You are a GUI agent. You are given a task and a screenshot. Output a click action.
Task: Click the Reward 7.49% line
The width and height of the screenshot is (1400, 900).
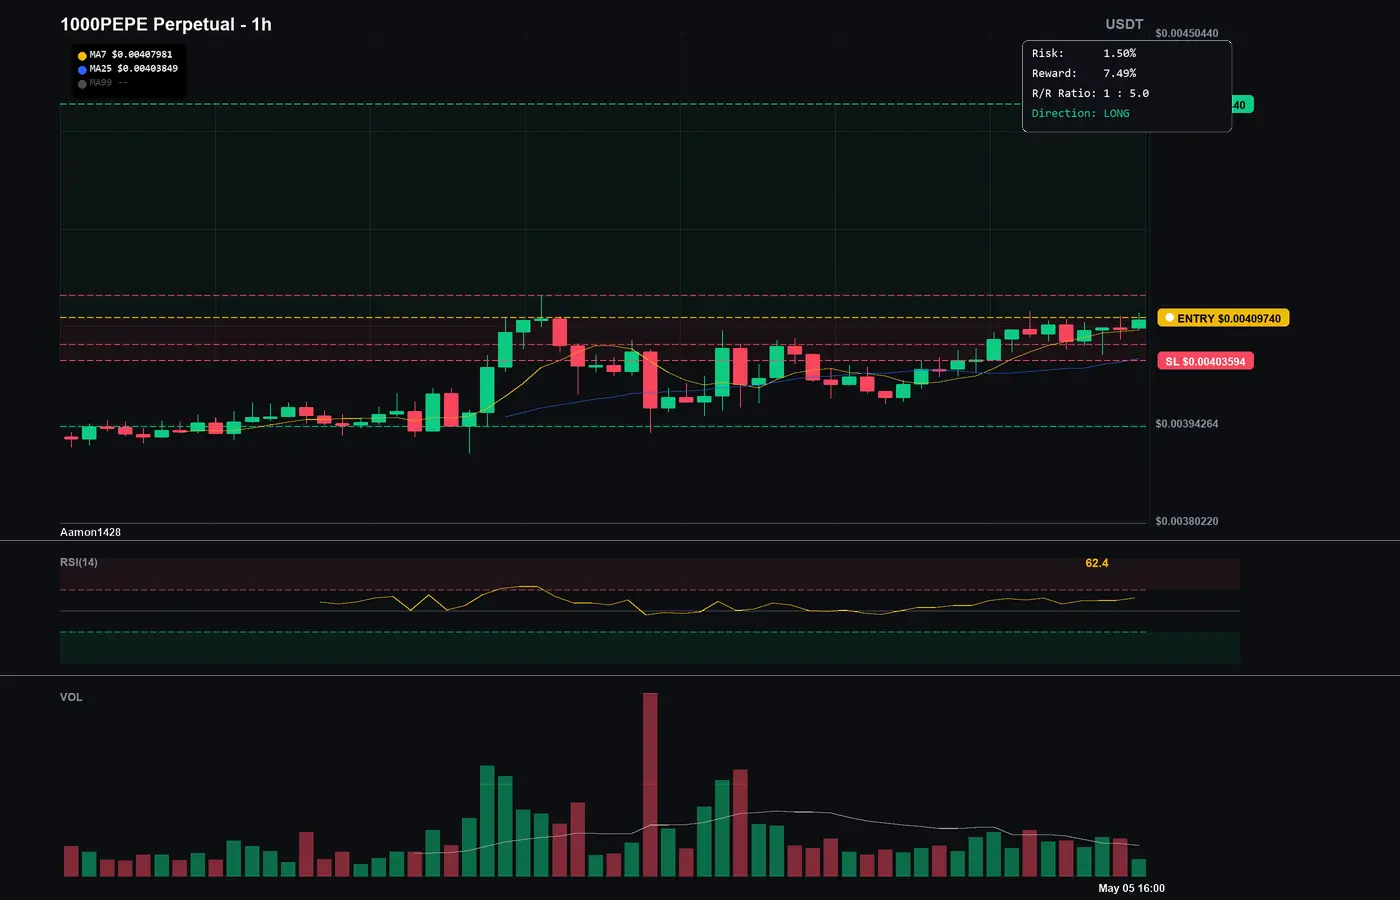pyautogui.click(x=1084, y=73)
